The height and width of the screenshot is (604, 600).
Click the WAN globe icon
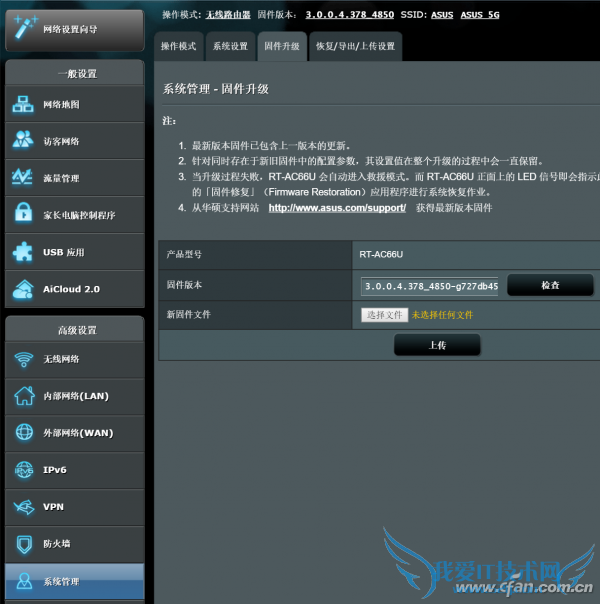(x=24, y=432)
